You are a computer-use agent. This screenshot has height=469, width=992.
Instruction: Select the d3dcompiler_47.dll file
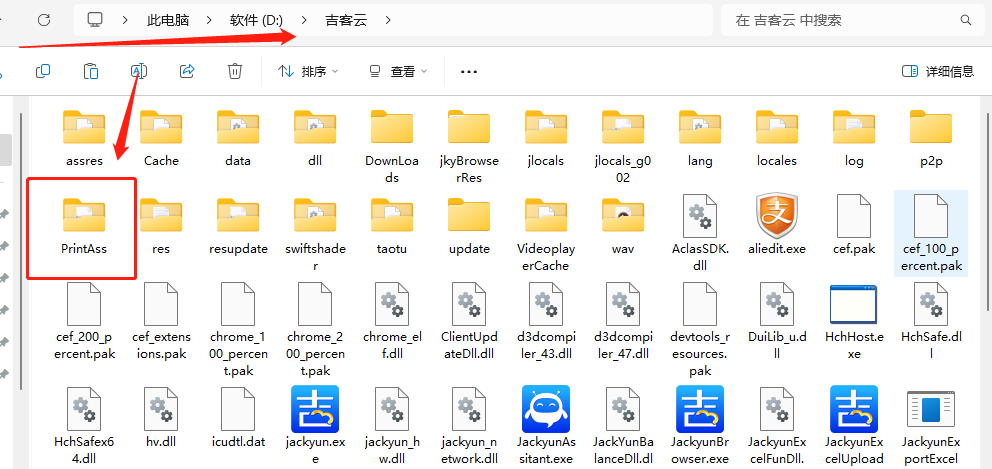(623, 322)
